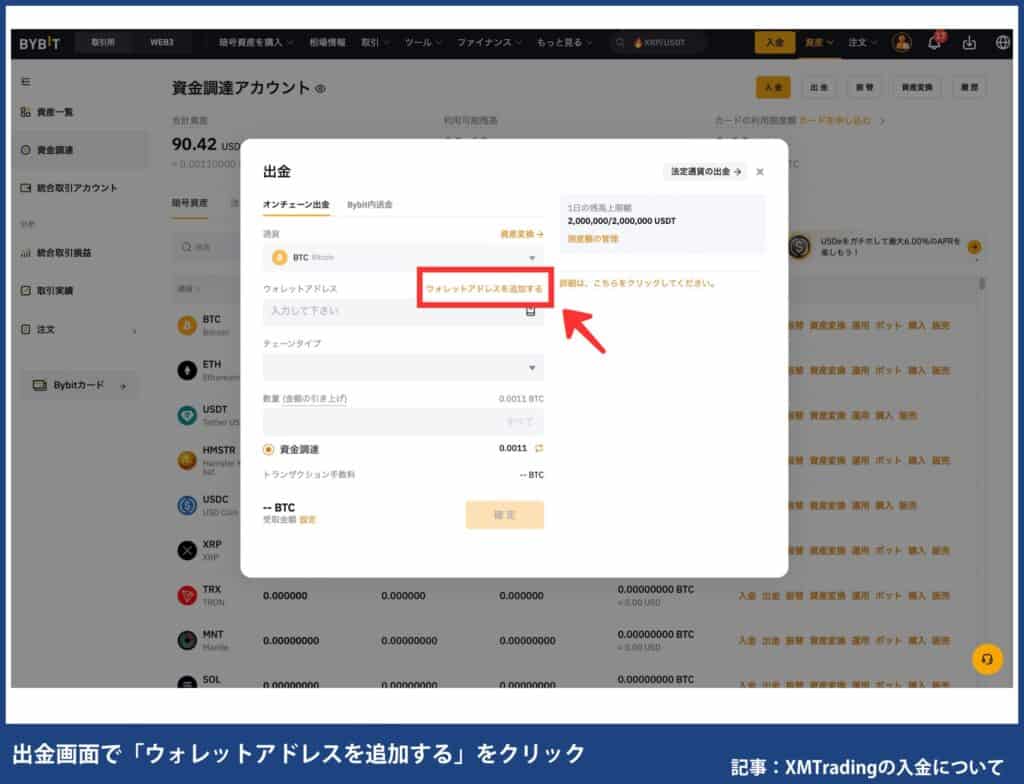Click the refresh icon next to 0.0011
Image resolution: width=1024 pixels, height=784 pixels.
[x=539, y=448]
